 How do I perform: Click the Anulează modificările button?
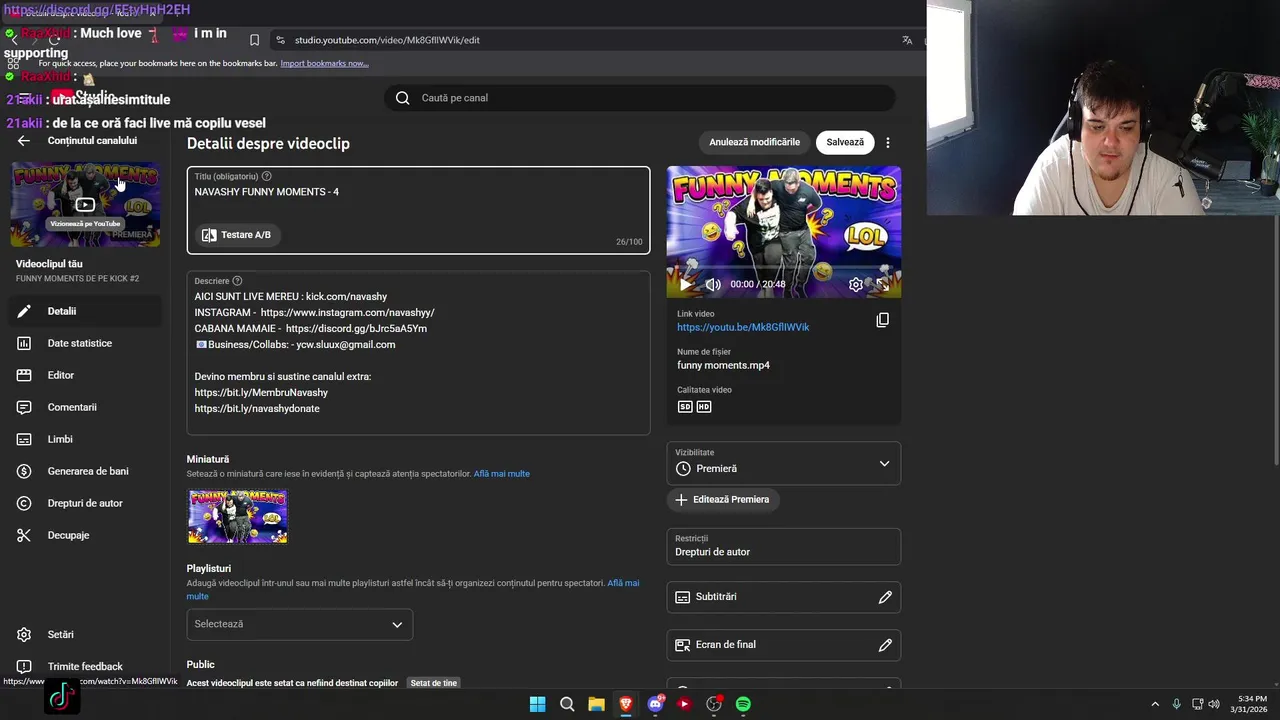(754, 142)
